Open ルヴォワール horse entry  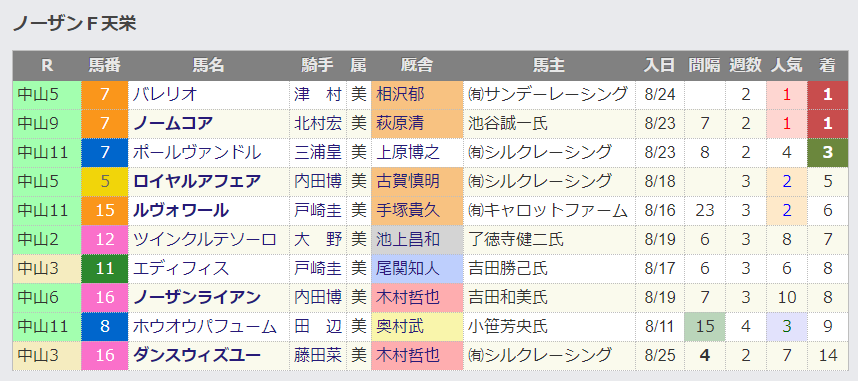click(x=181, y=210)
